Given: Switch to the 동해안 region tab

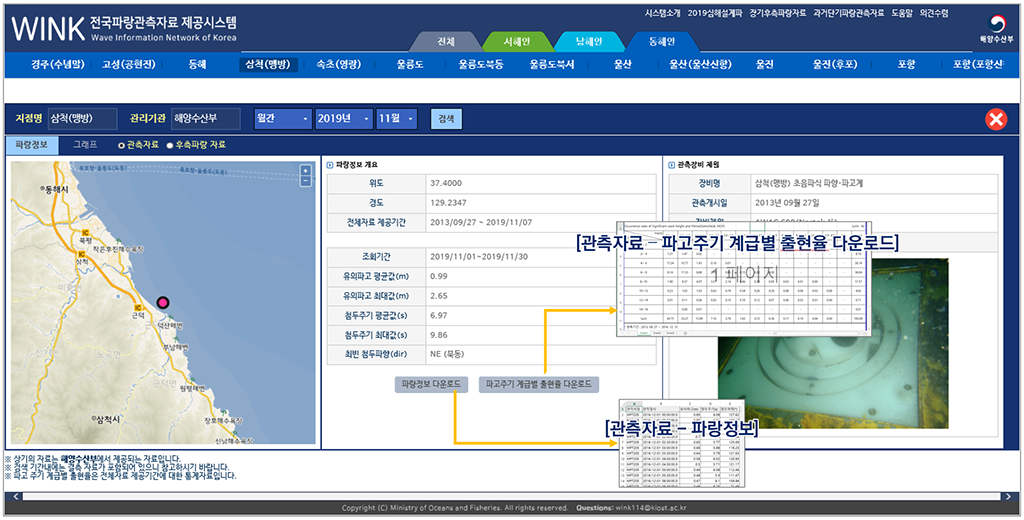Looking at the screenshot, I should [662, 42].
